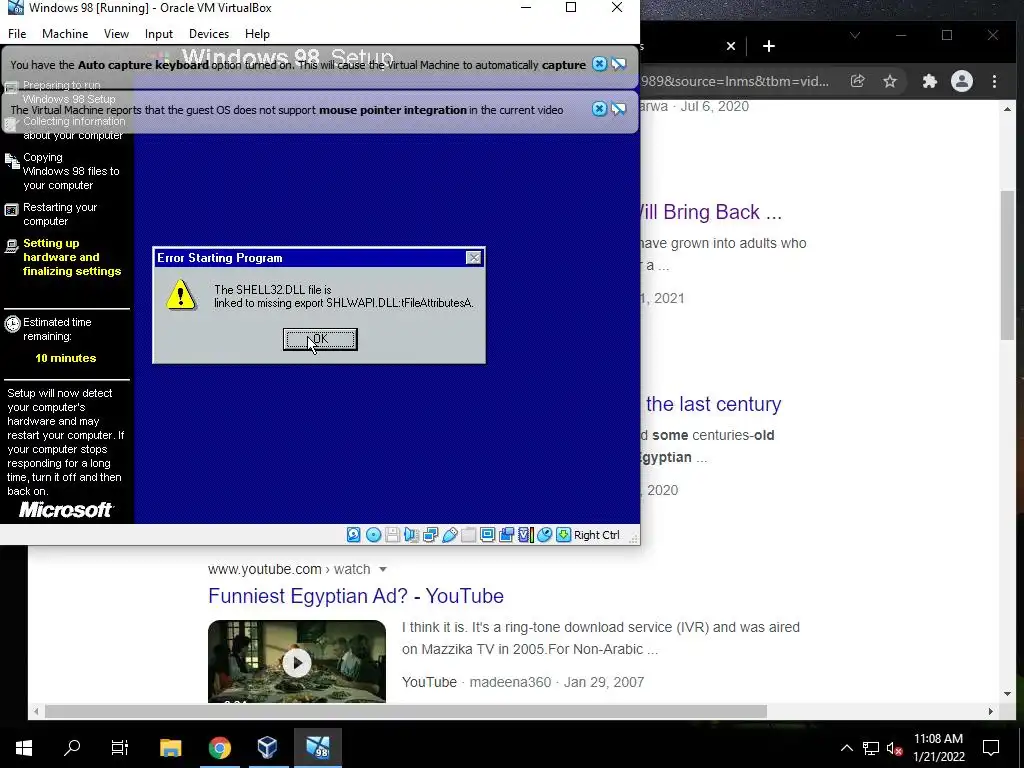
Task: Click the network adapter status icon
Action: (430, 535)
